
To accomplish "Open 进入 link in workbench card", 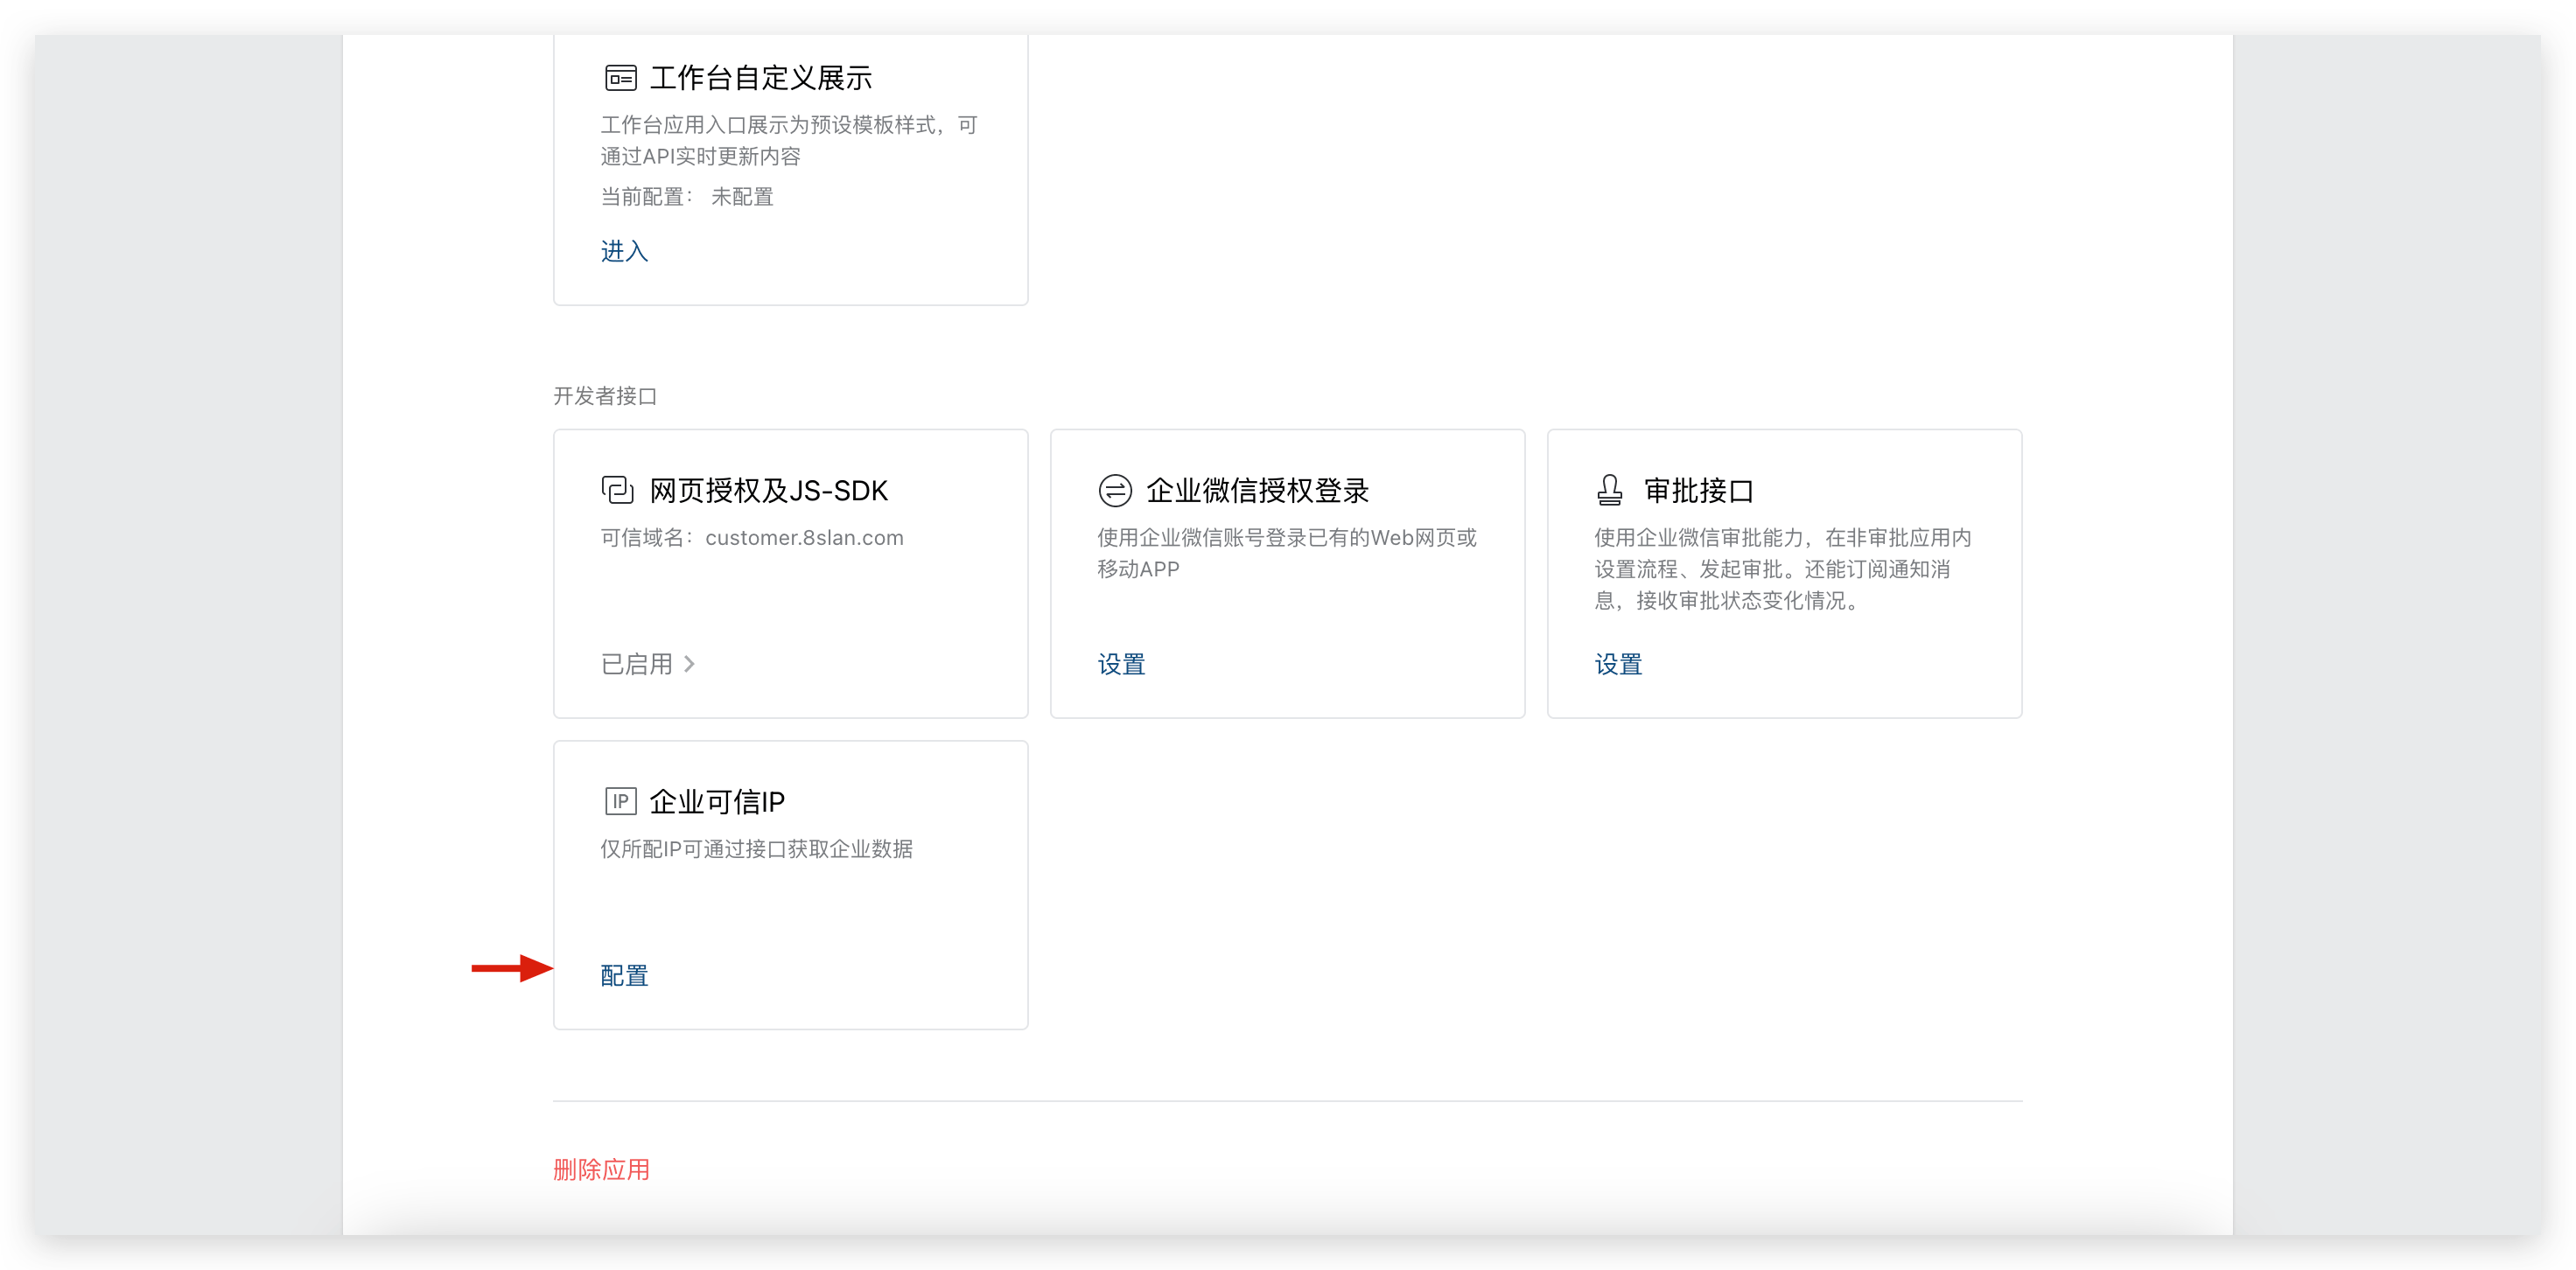I will click(624, 251).
